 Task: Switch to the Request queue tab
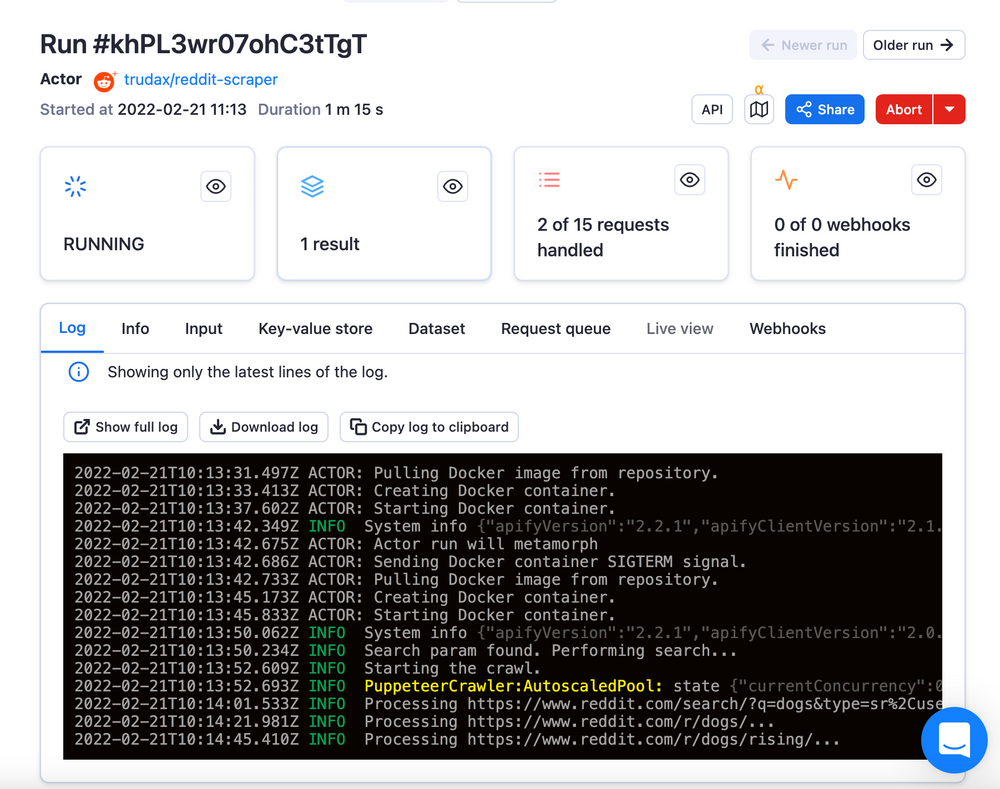(556, 328)
